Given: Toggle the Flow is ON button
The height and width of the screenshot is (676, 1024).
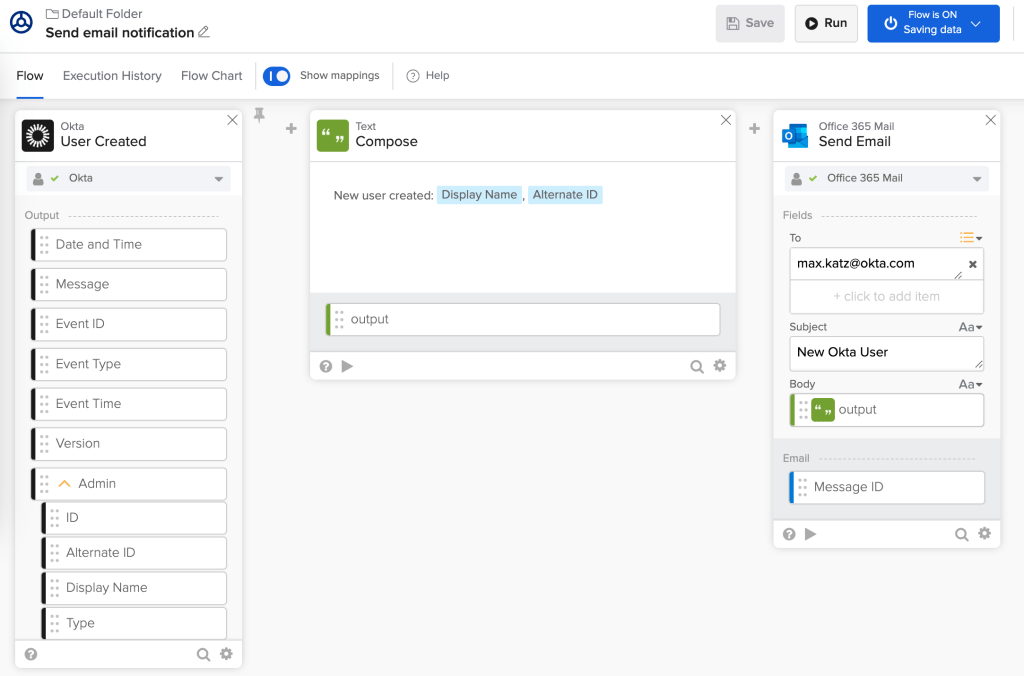Looking at the screenshot, I should 932,23.
